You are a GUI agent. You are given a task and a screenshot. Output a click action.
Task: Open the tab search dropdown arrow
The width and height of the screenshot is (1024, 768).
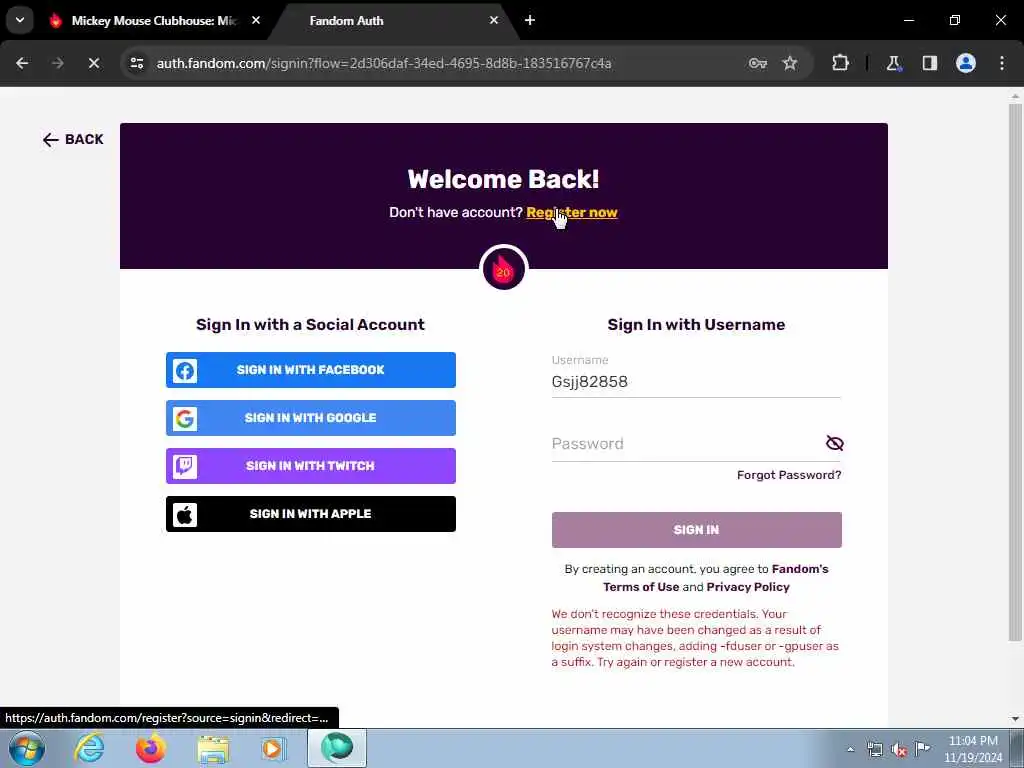20,20
